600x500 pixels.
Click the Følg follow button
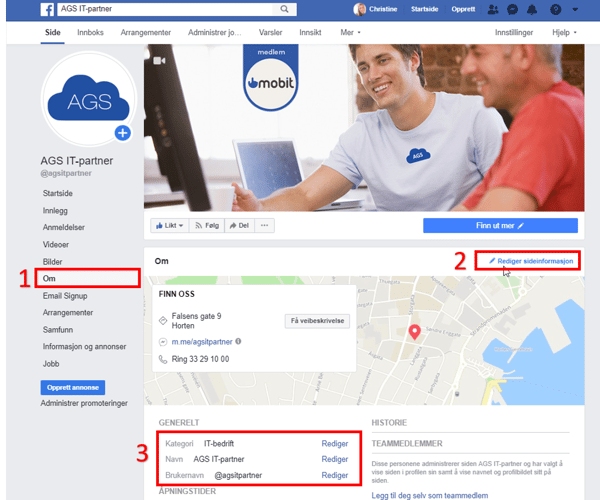coord(207,225)
